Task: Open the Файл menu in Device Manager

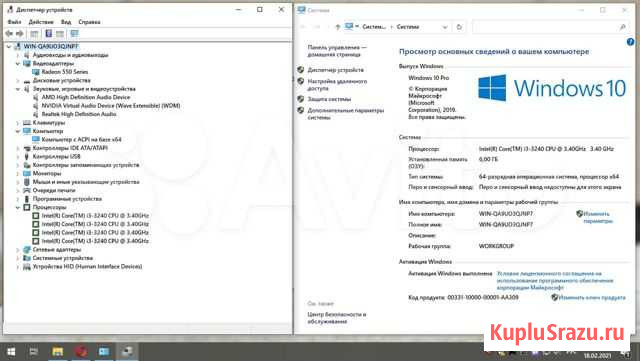Action: (x=14, y=22)
